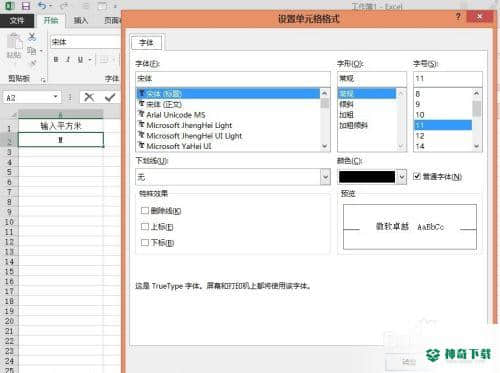This screenshot has width=500, height=373.
Task: Click scroll-up arrow of font list
Action: pos(325,93)
